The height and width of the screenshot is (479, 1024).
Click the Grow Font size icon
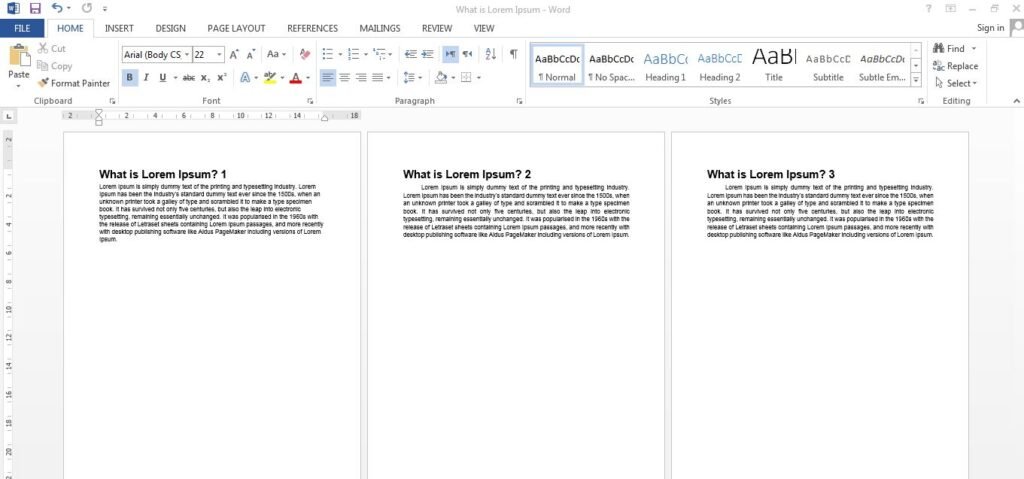point(235,54)
